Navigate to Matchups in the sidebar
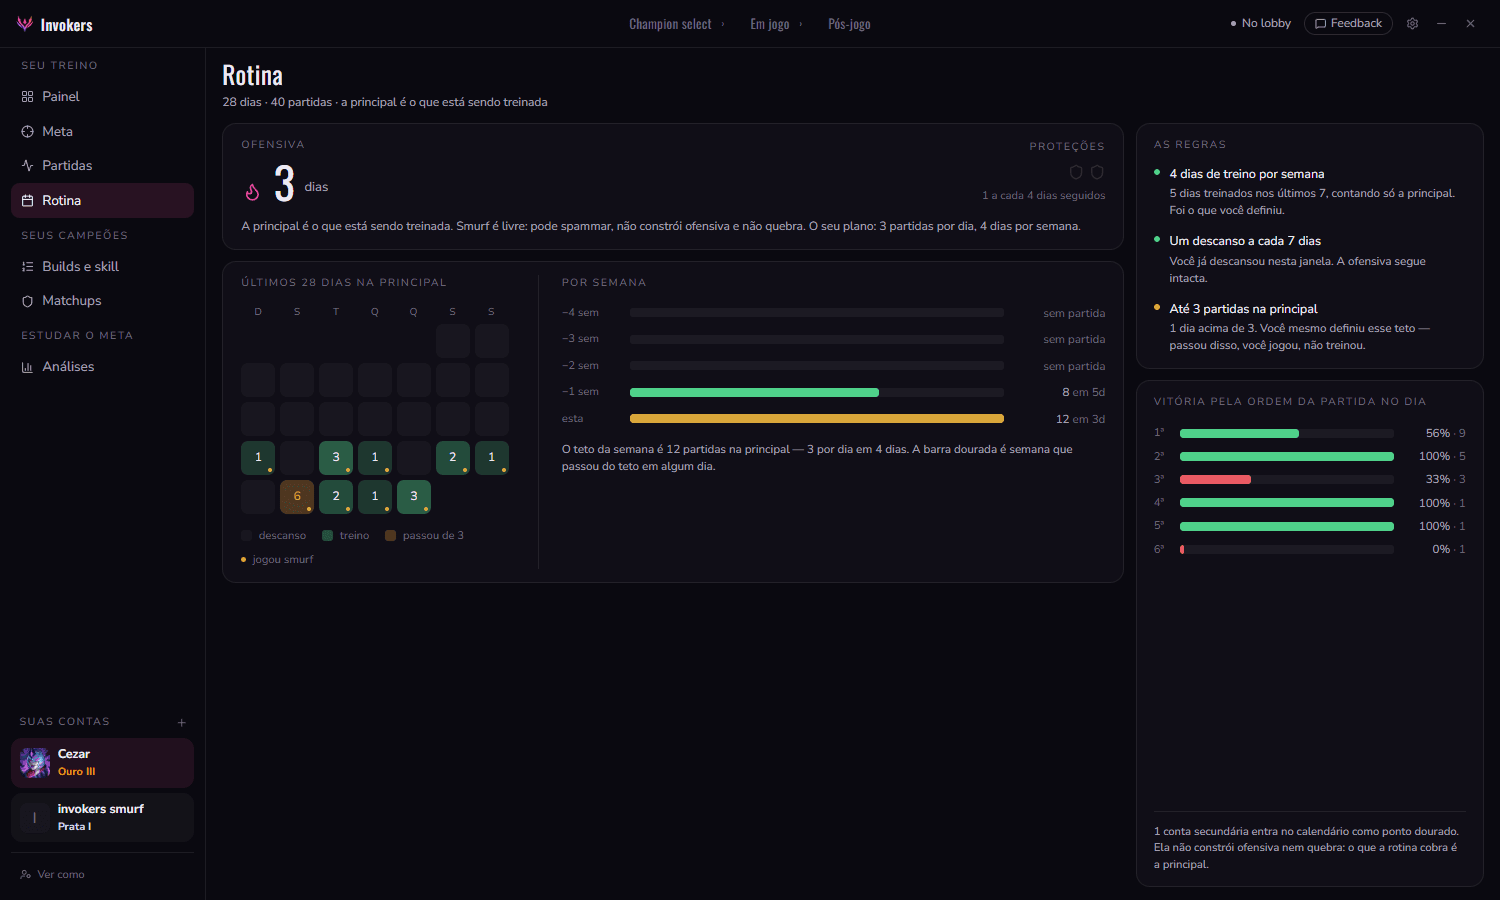The width and height of the screenshot is (1500, 900). point(102,300)
